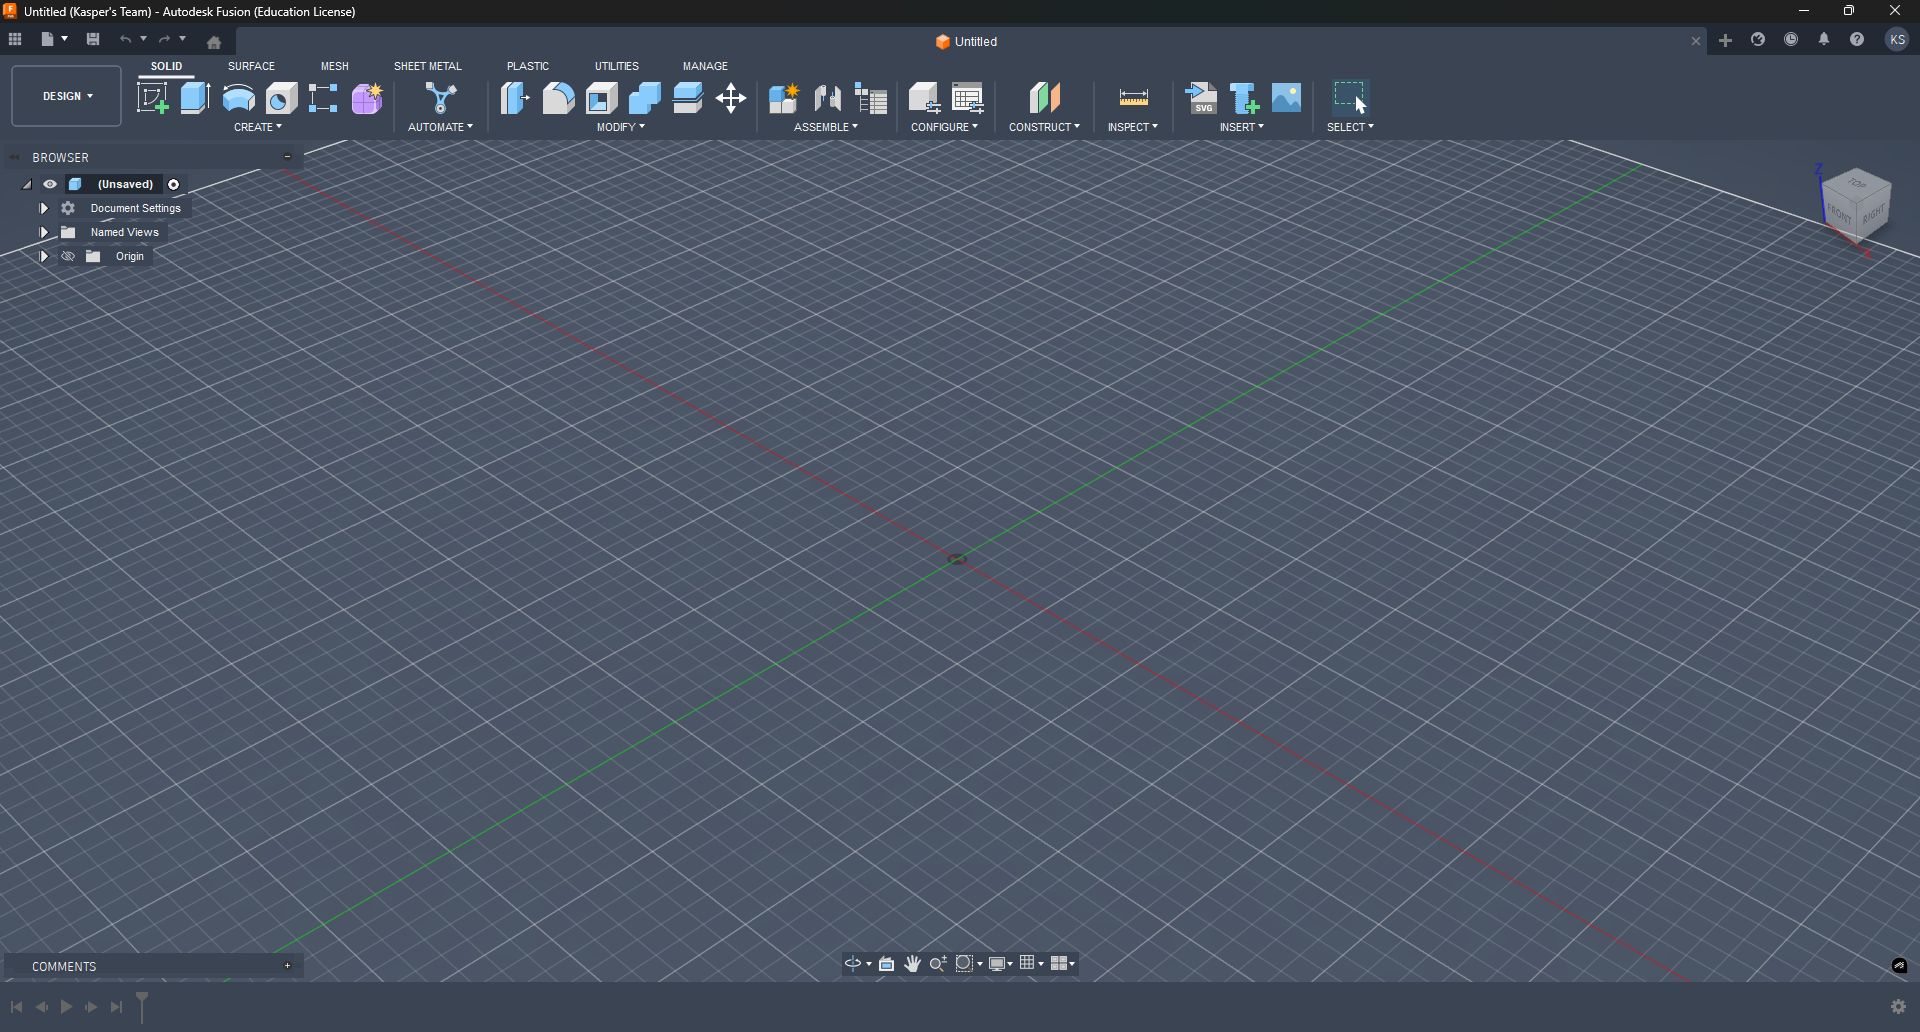The width and height of the screenshot is (1920, 1032).
Task: Switch to the SHEET METAL tab
Action: coord(427,66)
